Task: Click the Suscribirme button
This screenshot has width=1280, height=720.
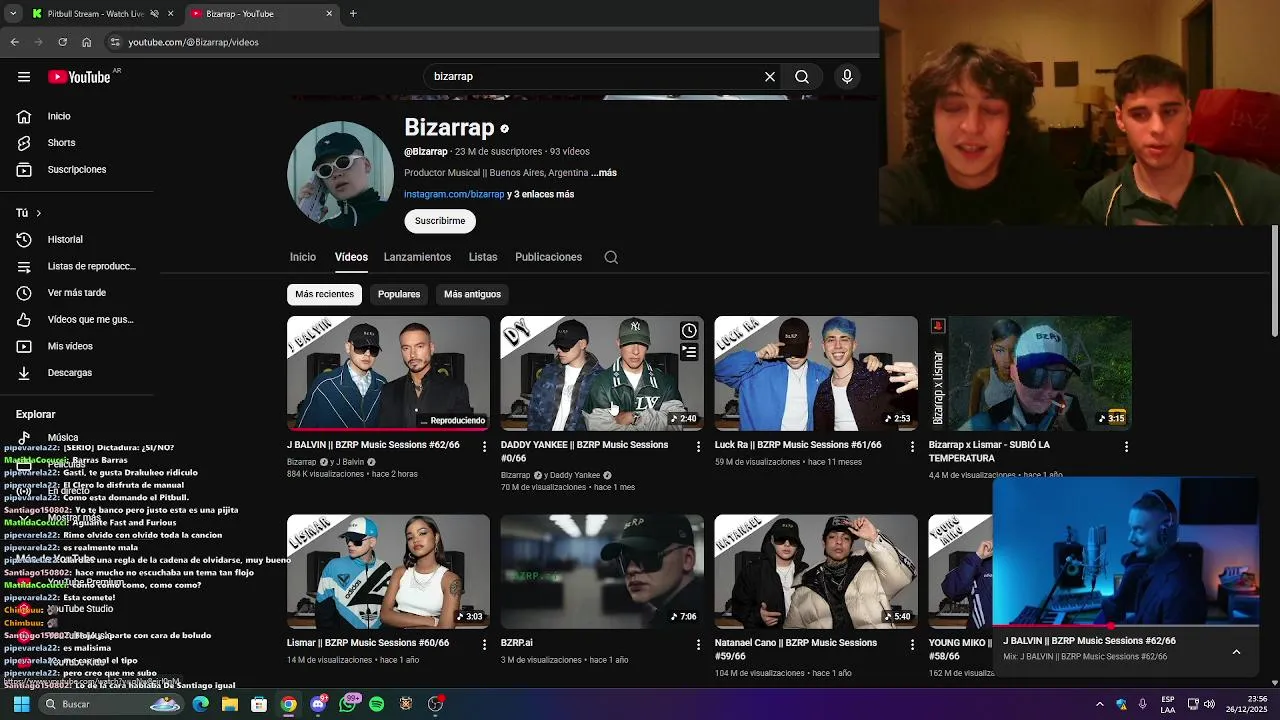Action: click(440, 221)
